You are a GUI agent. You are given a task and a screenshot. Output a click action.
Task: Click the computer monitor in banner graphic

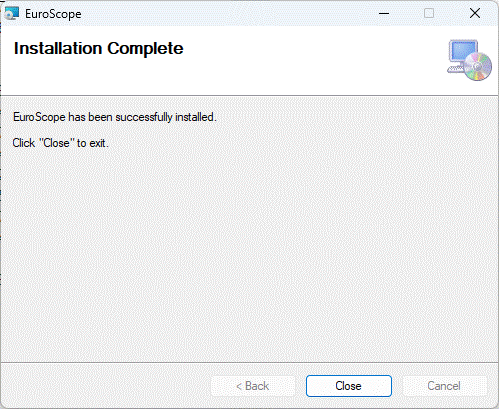[x=462, y=53]
